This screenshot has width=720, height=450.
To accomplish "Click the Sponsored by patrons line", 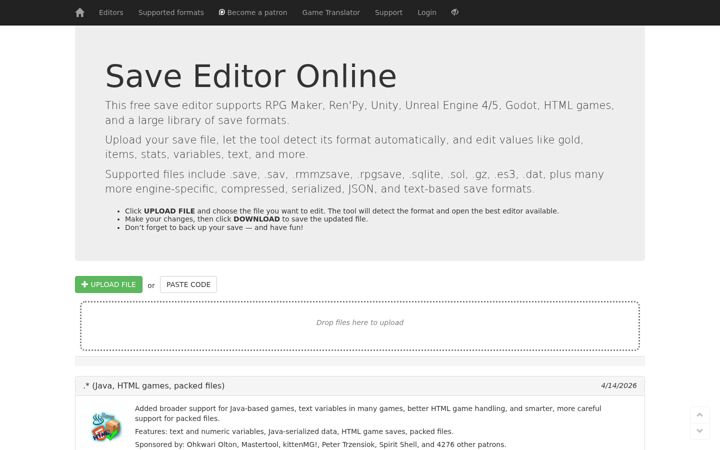I will (321, 444).
